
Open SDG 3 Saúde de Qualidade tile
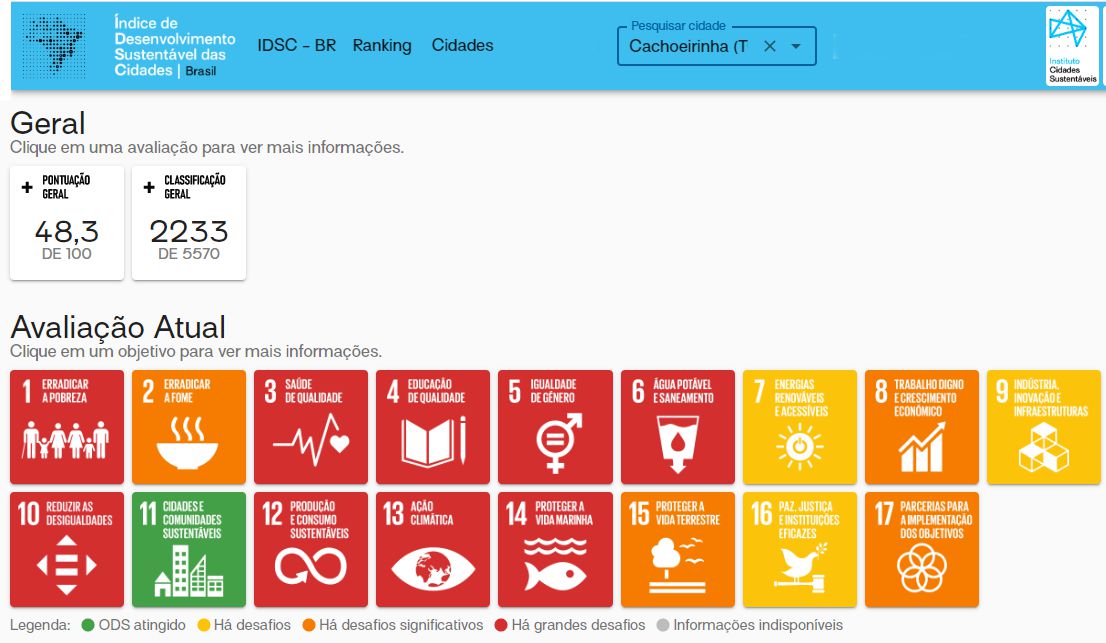[311, 427]
